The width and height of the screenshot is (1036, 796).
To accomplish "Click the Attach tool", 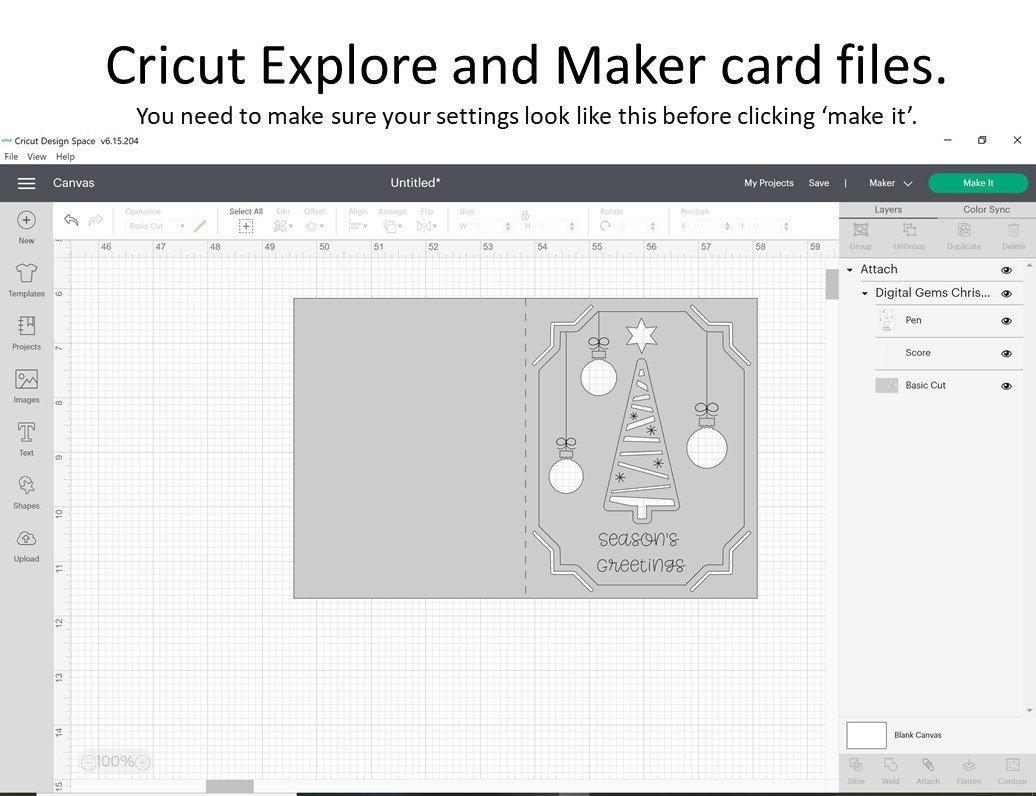I will click(928, 770).
